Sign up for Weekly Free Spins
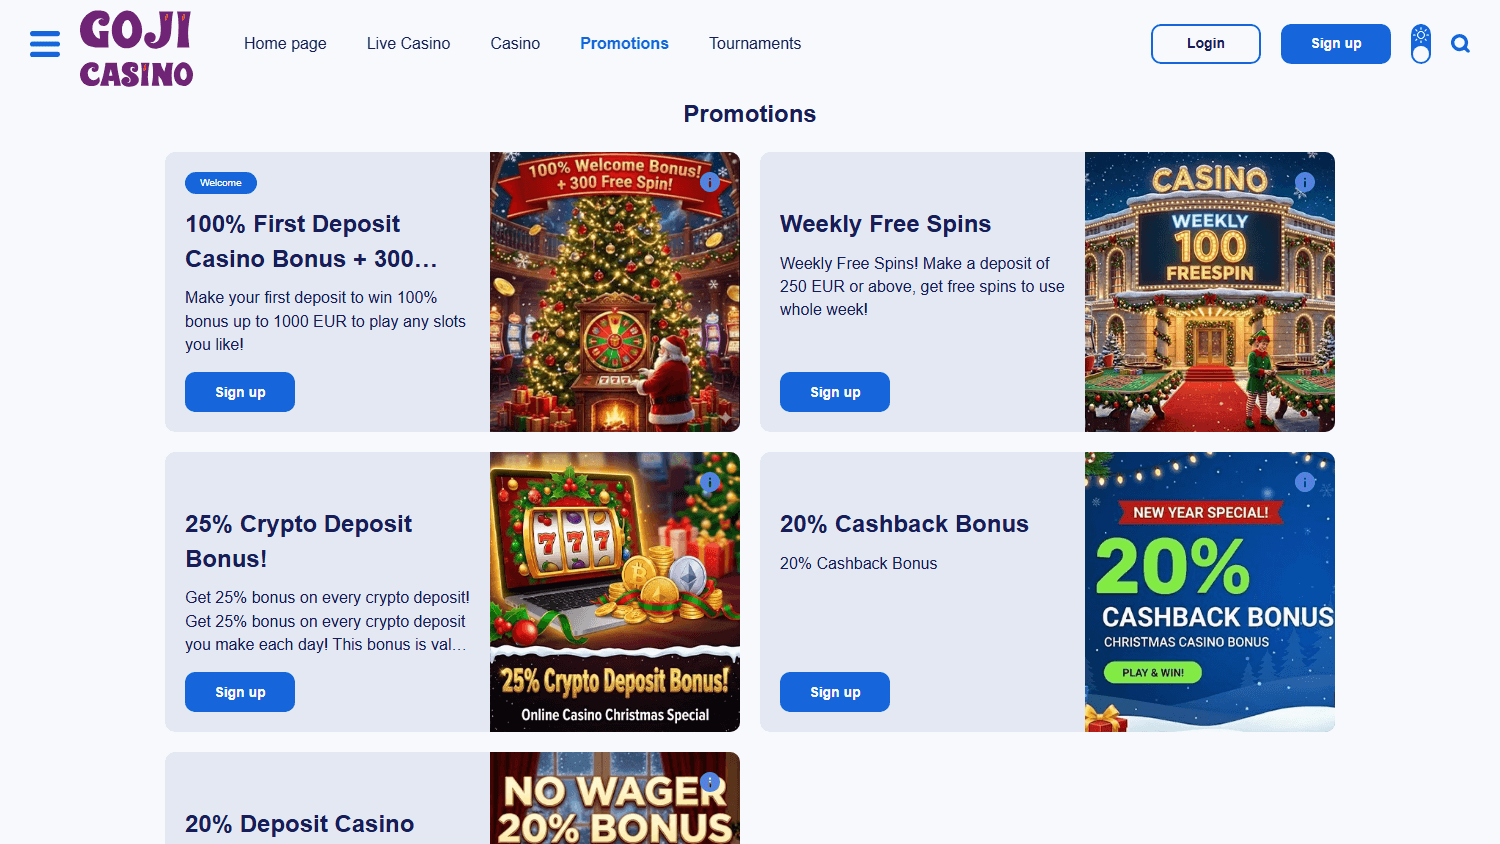The image size is (1500, 844). point(835,392)
